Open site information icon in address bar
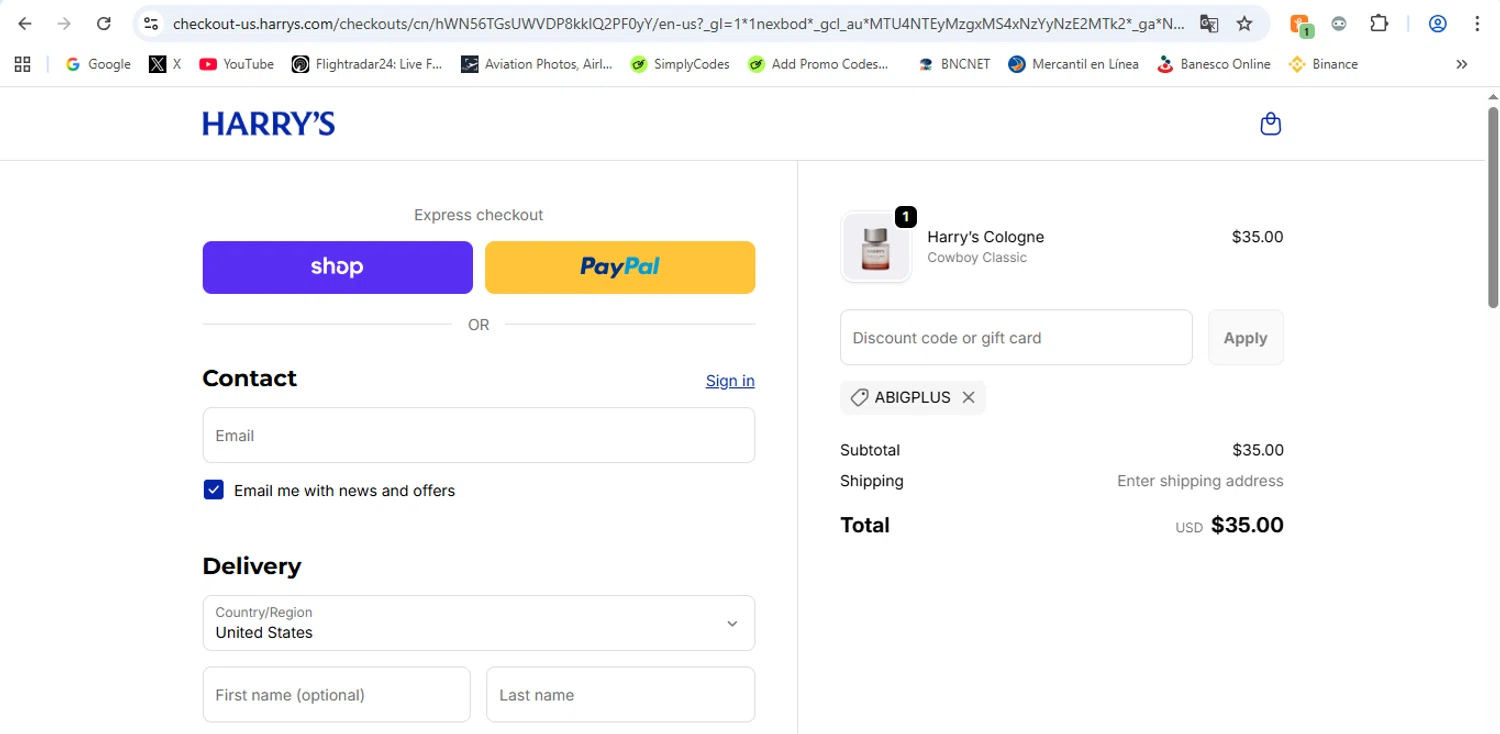 point(151,23)
